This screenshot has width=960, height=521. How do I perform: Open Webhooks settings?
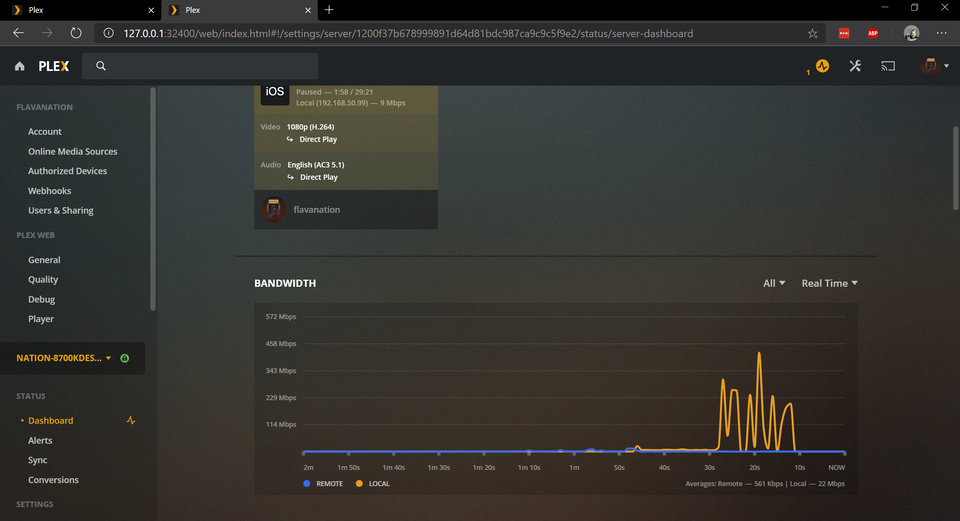click(50, 190)
